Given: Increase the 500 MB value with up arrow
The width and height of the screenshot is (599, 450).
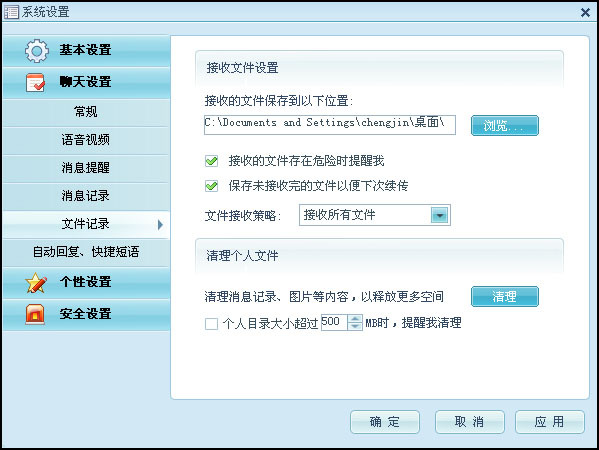Looking at the screenshot, I should point(355,319).
